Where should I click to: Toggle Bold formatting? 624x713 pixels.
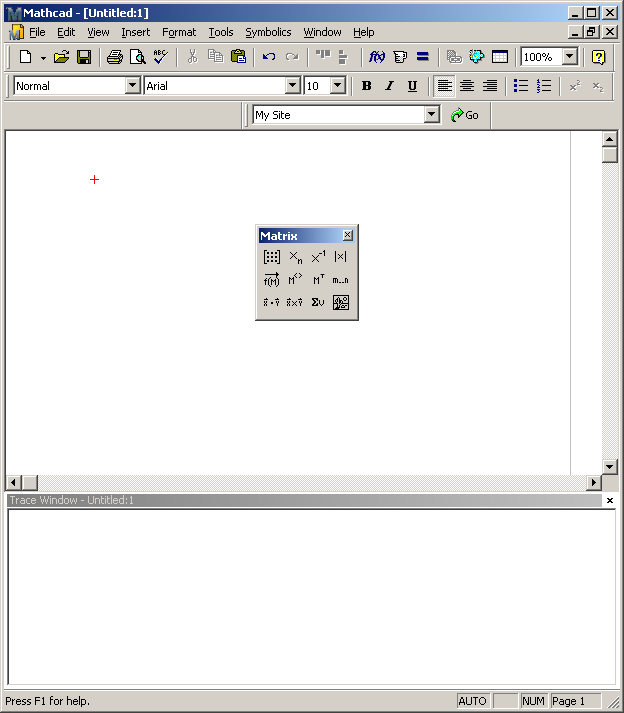coord(366,86)
